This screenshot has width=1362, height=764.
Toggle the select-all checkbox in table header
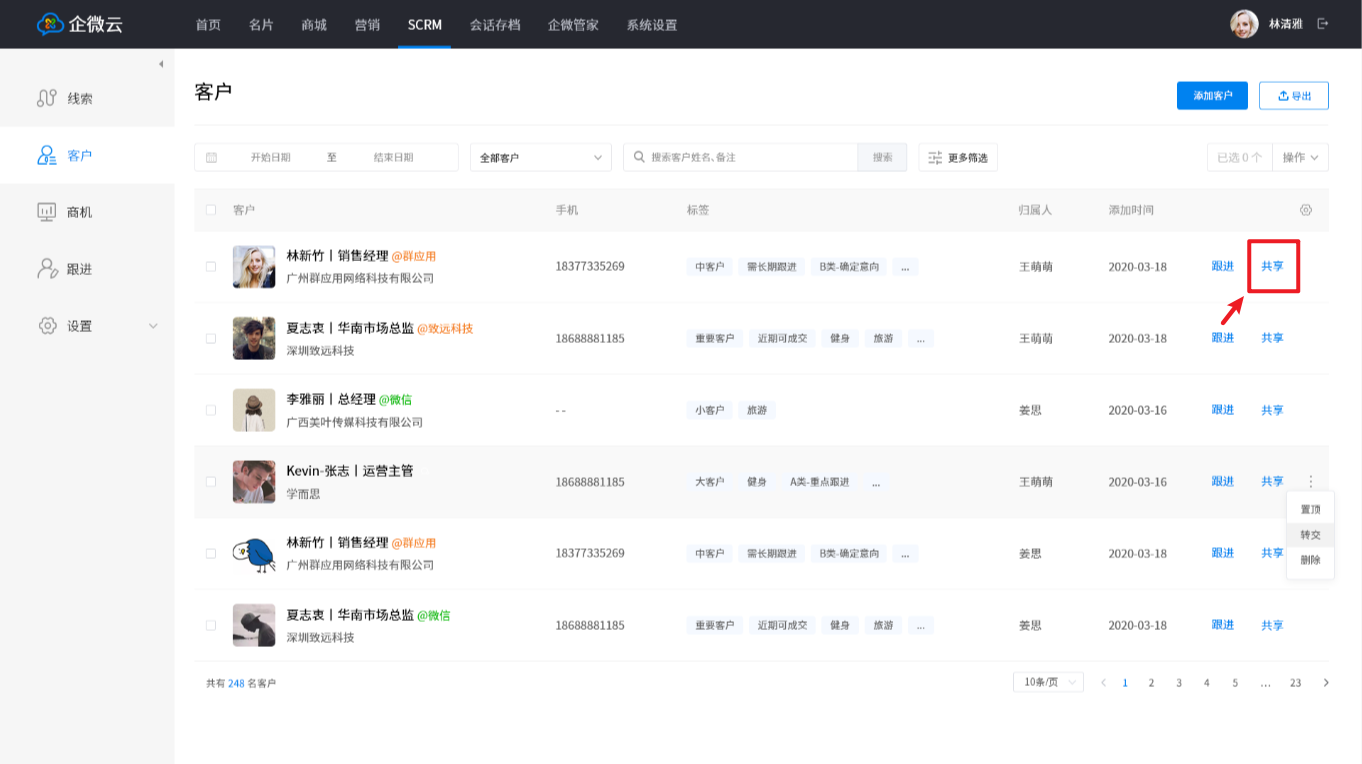click(211, 210)
